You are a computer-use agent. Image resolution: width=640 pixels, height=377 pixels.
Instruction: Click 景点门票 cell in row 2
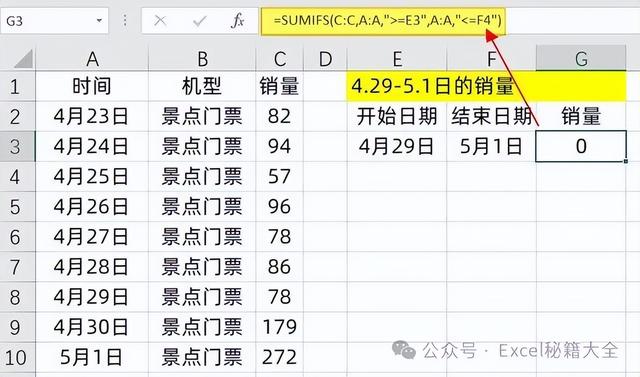coord(202,117)
